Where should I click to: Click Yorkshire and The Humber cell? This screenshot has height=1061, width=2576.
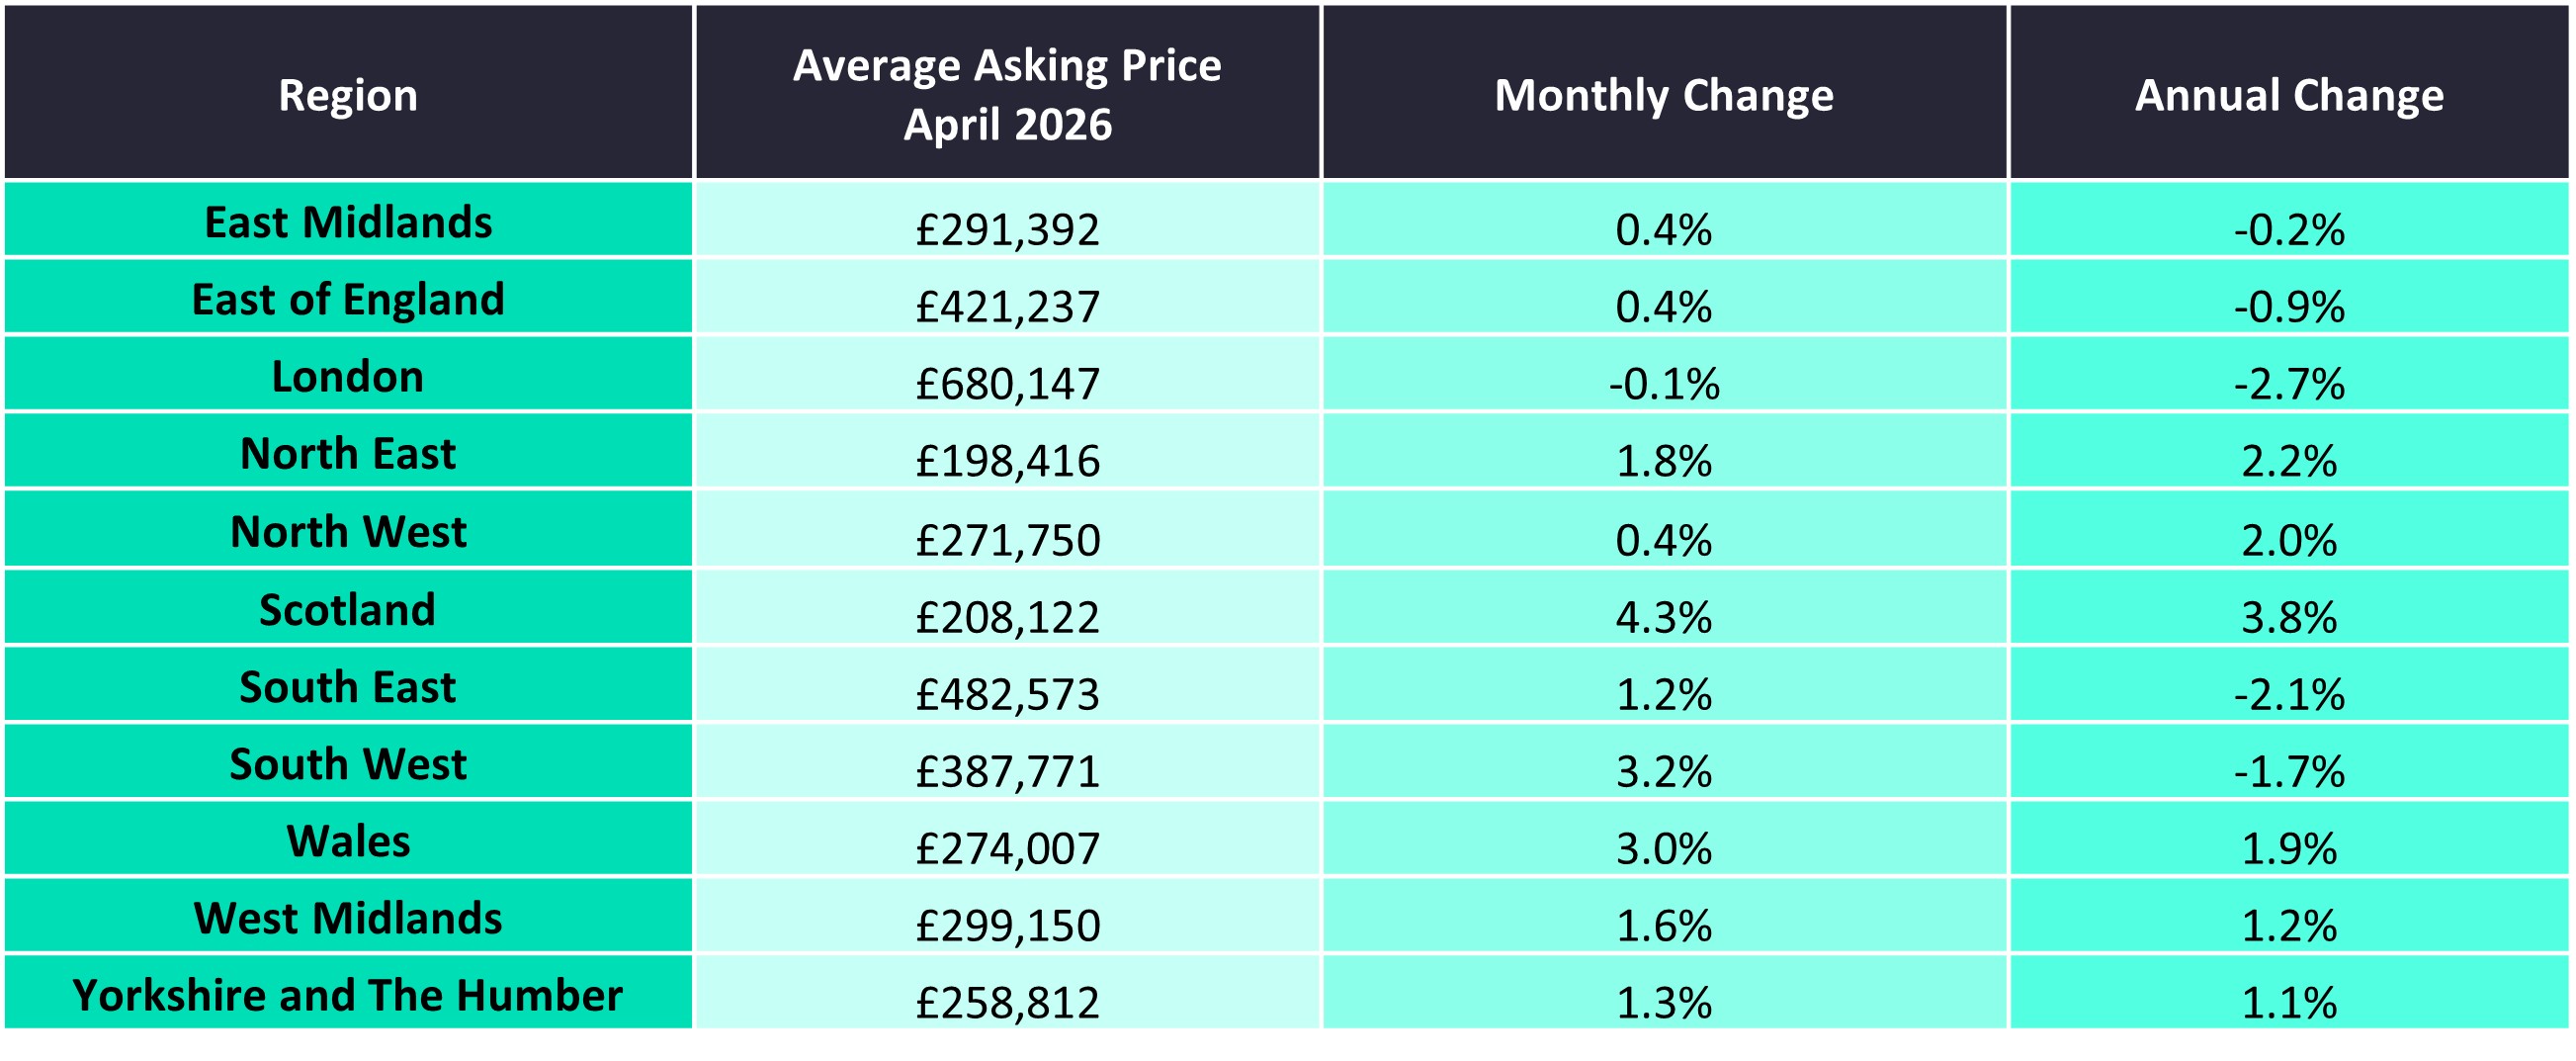point(348,995)
